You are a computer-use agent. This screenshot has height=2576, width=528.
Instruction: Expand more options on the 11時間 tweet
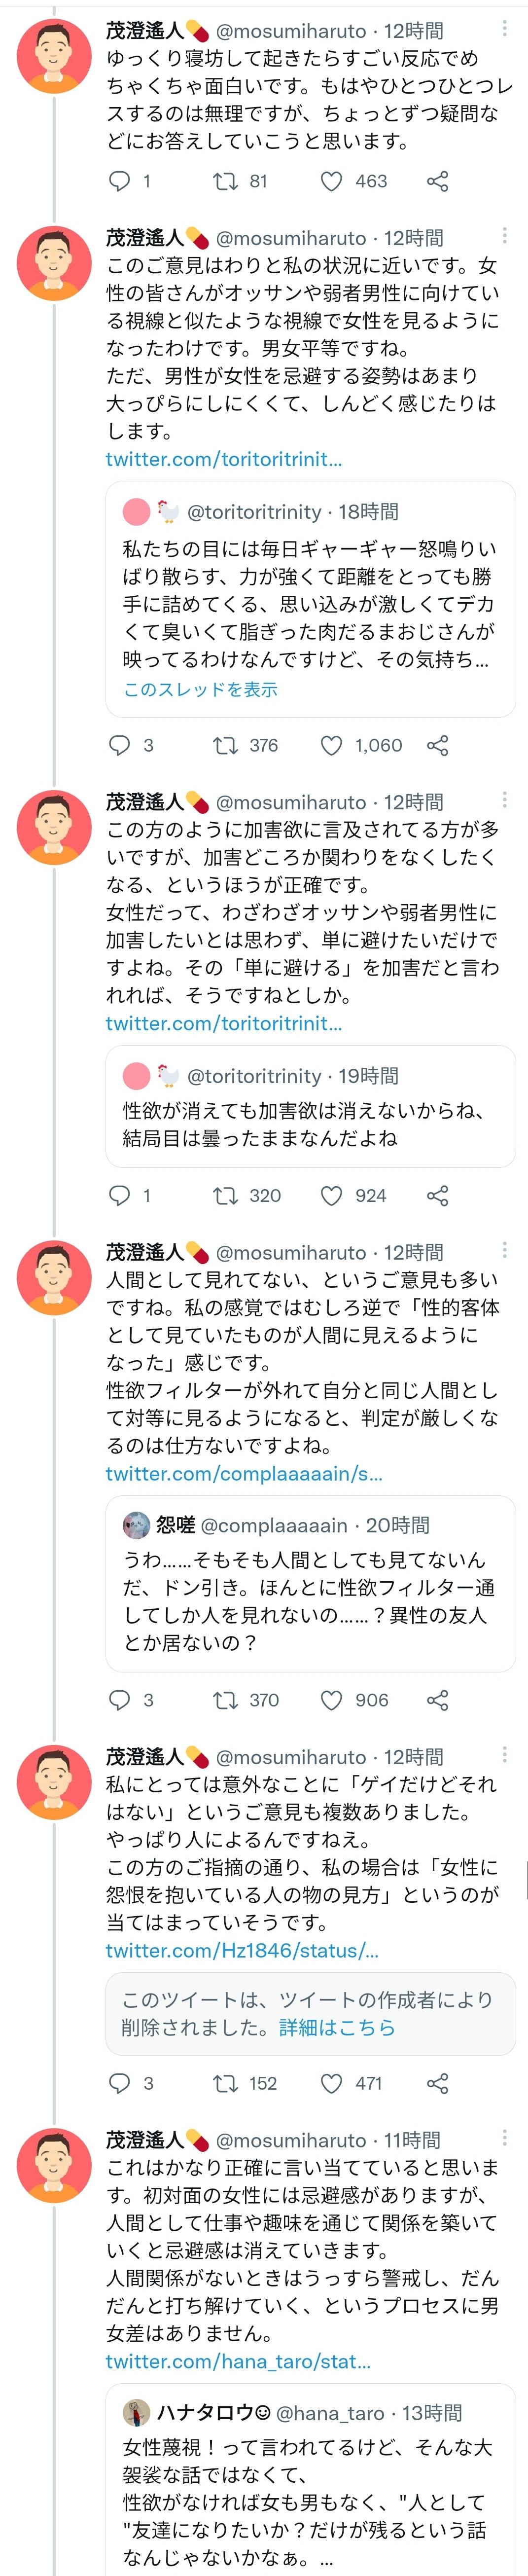(x=504, y=2138)
